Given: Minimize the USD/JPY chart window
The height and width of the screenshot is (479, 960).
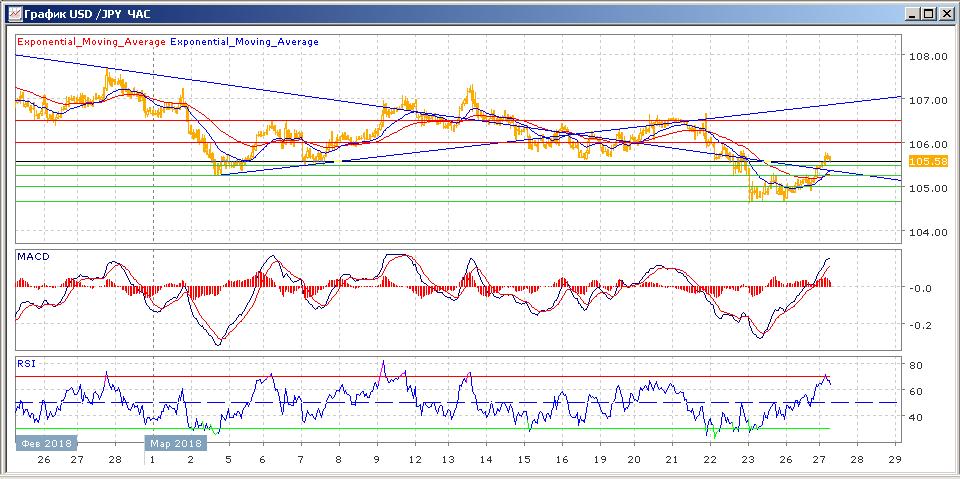Looking at the screenshot, I should [x=913, y=13].
